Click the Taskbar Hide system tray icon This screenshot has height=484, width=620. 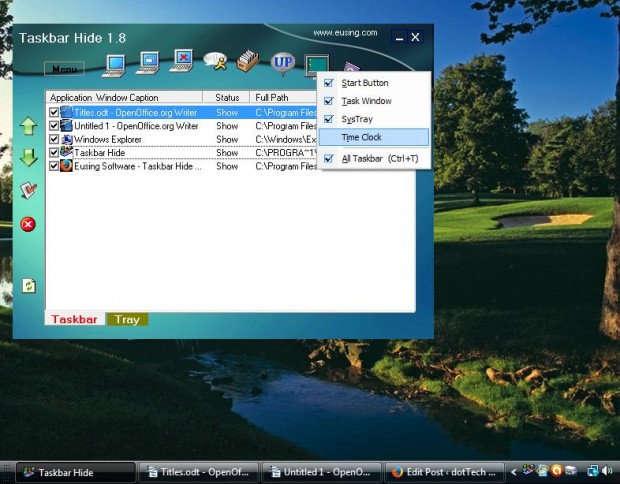[528, 470]
